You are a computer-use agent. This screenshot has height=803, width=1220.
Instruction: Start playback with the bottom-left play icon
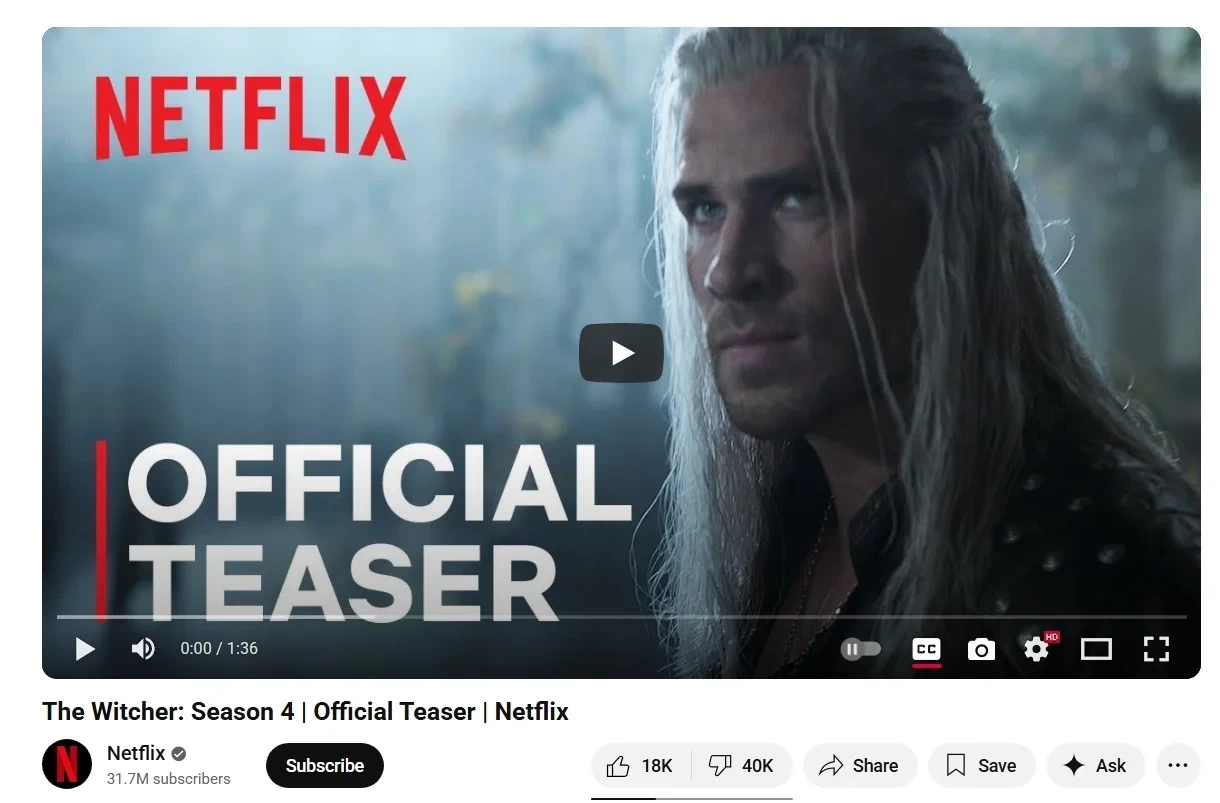[x=85, y=649]
